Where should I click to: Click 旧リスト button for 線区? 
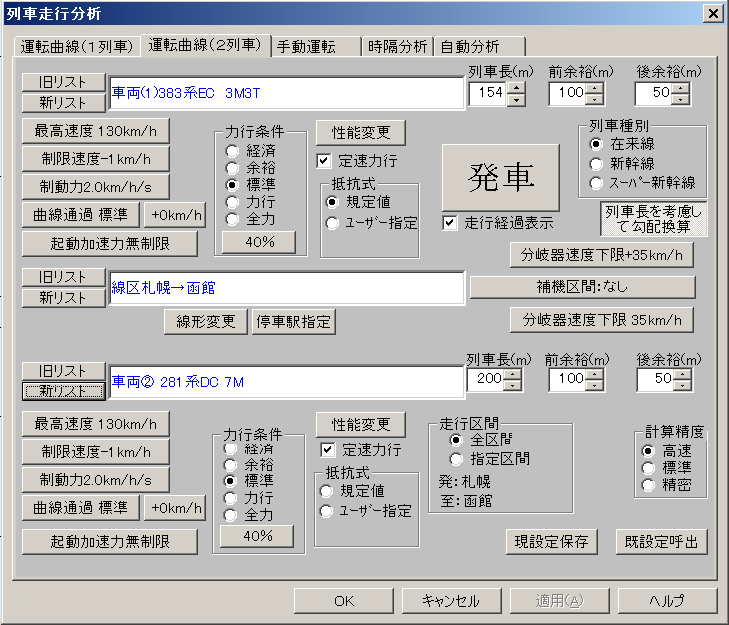coord(64,277)
